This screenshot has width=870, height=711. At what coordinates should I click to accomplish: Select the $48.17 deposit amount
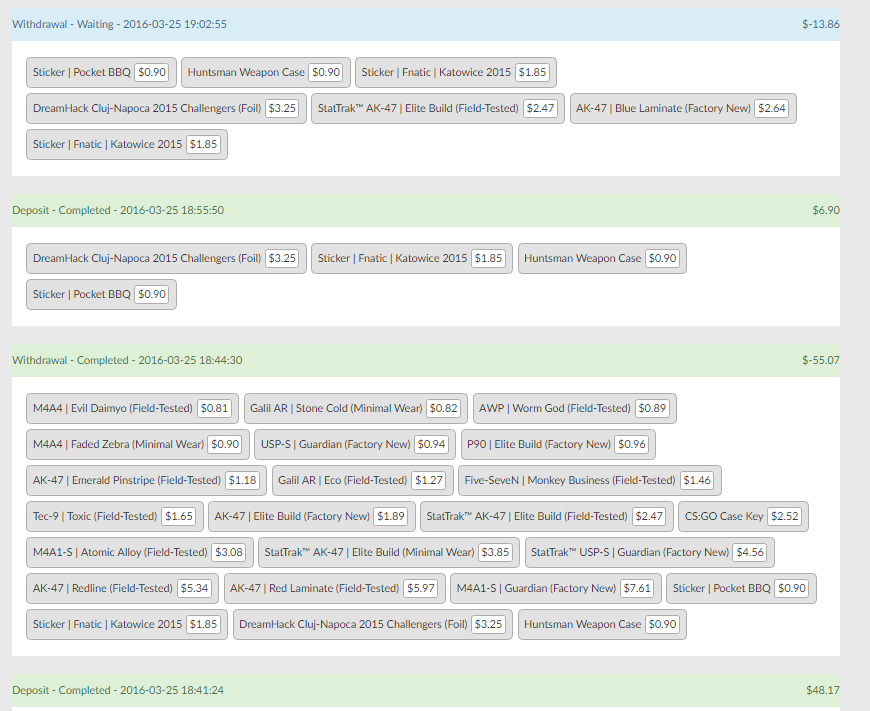tap(823, 690)
